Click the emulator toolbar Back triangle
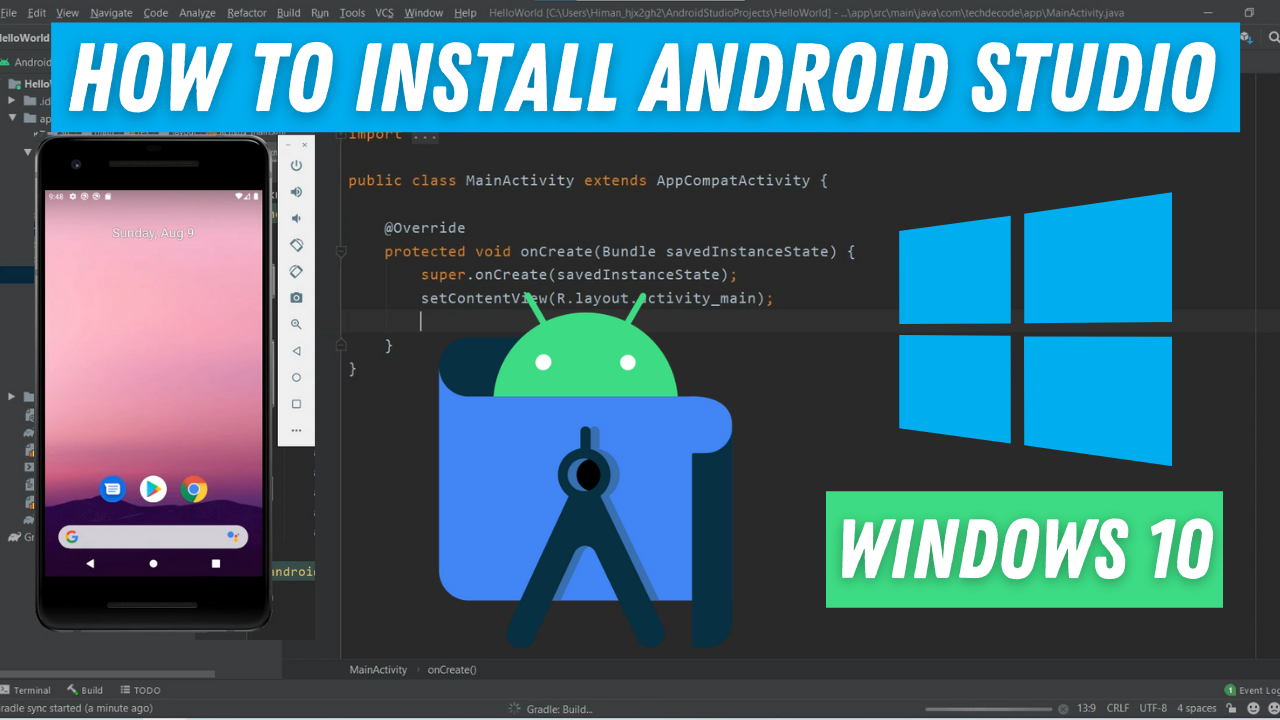Image resolution: width=1280 pixels, height=720 pixels. click(x=296, y=351)
